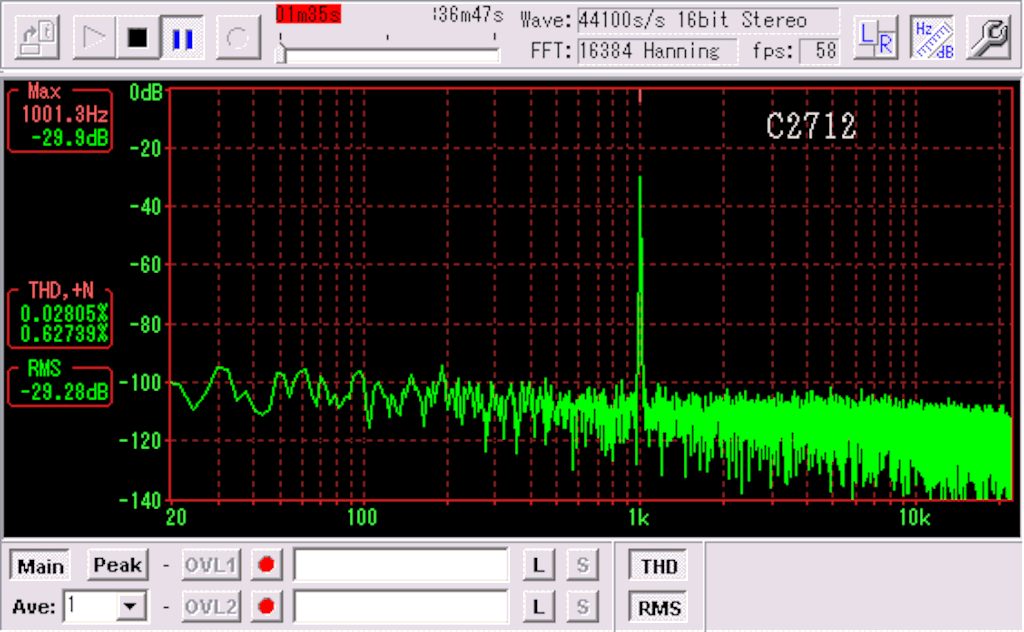The image size is (1024, 632).
Task: Click the THD+N value 0.62739%
Action: point(64,334)
